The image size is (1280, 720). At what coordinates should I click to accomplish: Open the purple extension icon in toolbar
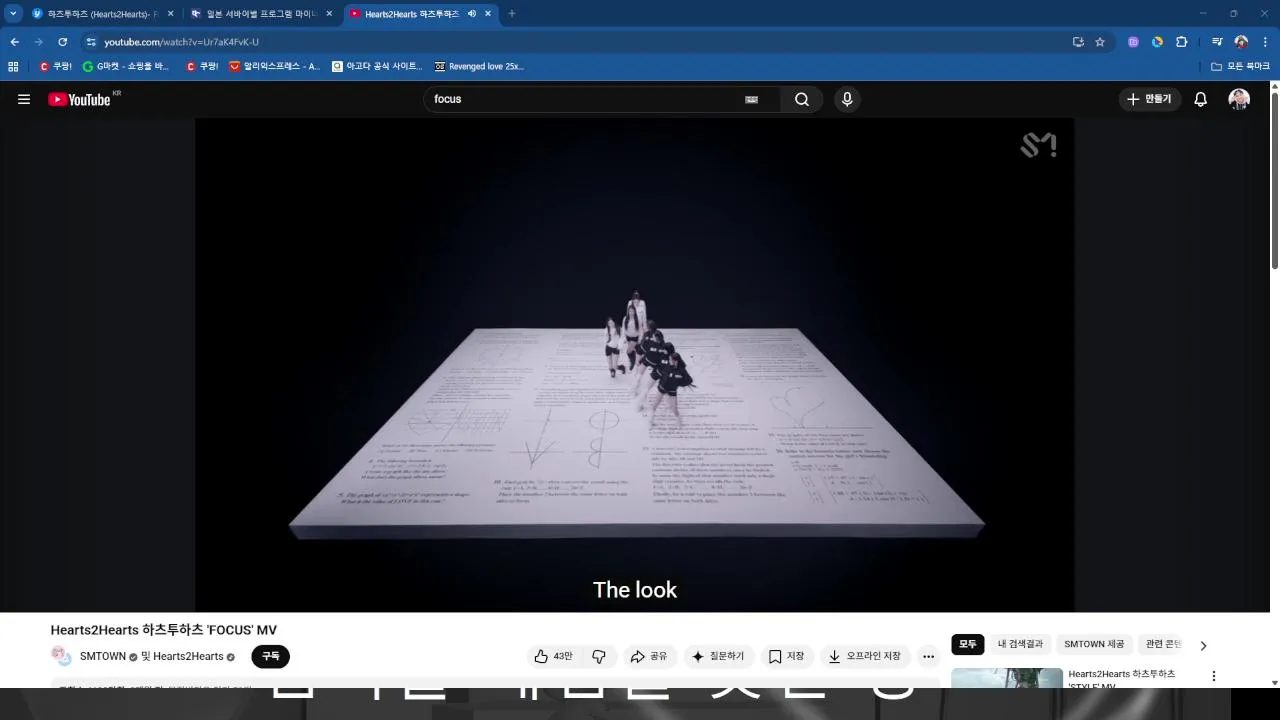pyautogui.click(x=1133, y=42)
